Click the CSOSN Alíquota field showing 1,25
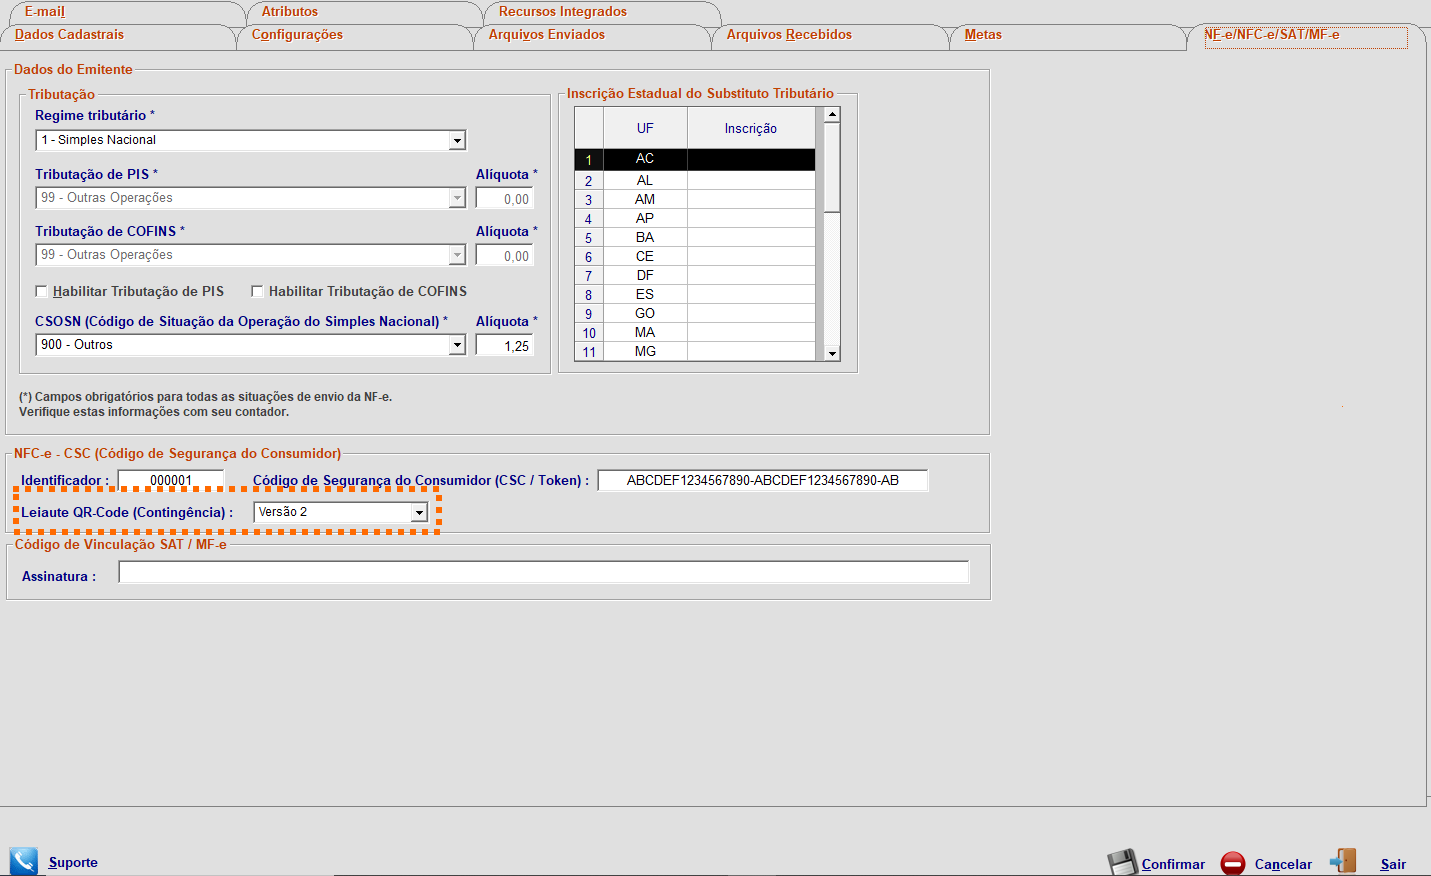The width and height of the screenshot is (1431, 876). (x=504, y=346)
